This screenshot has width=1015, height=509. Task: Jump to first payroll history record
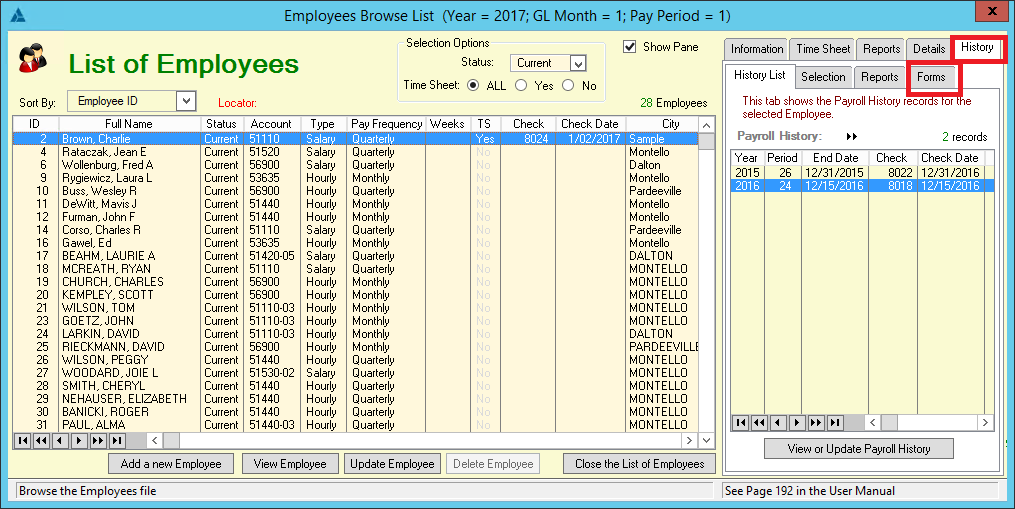pos(740,423)
